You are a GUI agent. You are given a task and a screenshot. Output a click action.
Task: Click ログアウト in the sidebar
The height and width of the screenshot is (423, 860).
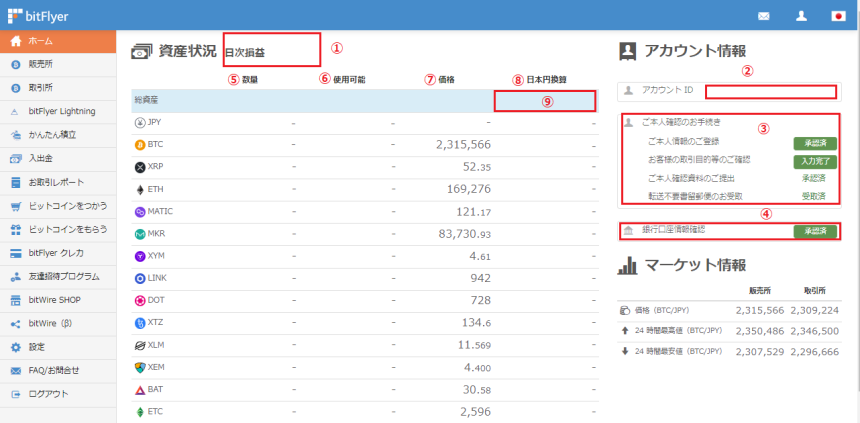coord(58,394)
